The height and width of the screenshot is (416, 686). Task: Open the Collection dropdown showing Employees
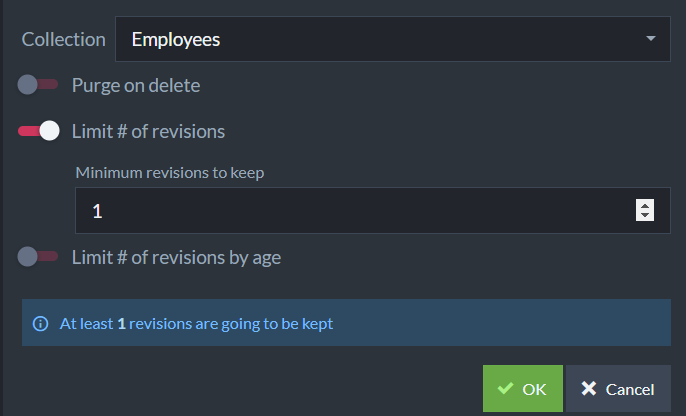click(392, 39)
